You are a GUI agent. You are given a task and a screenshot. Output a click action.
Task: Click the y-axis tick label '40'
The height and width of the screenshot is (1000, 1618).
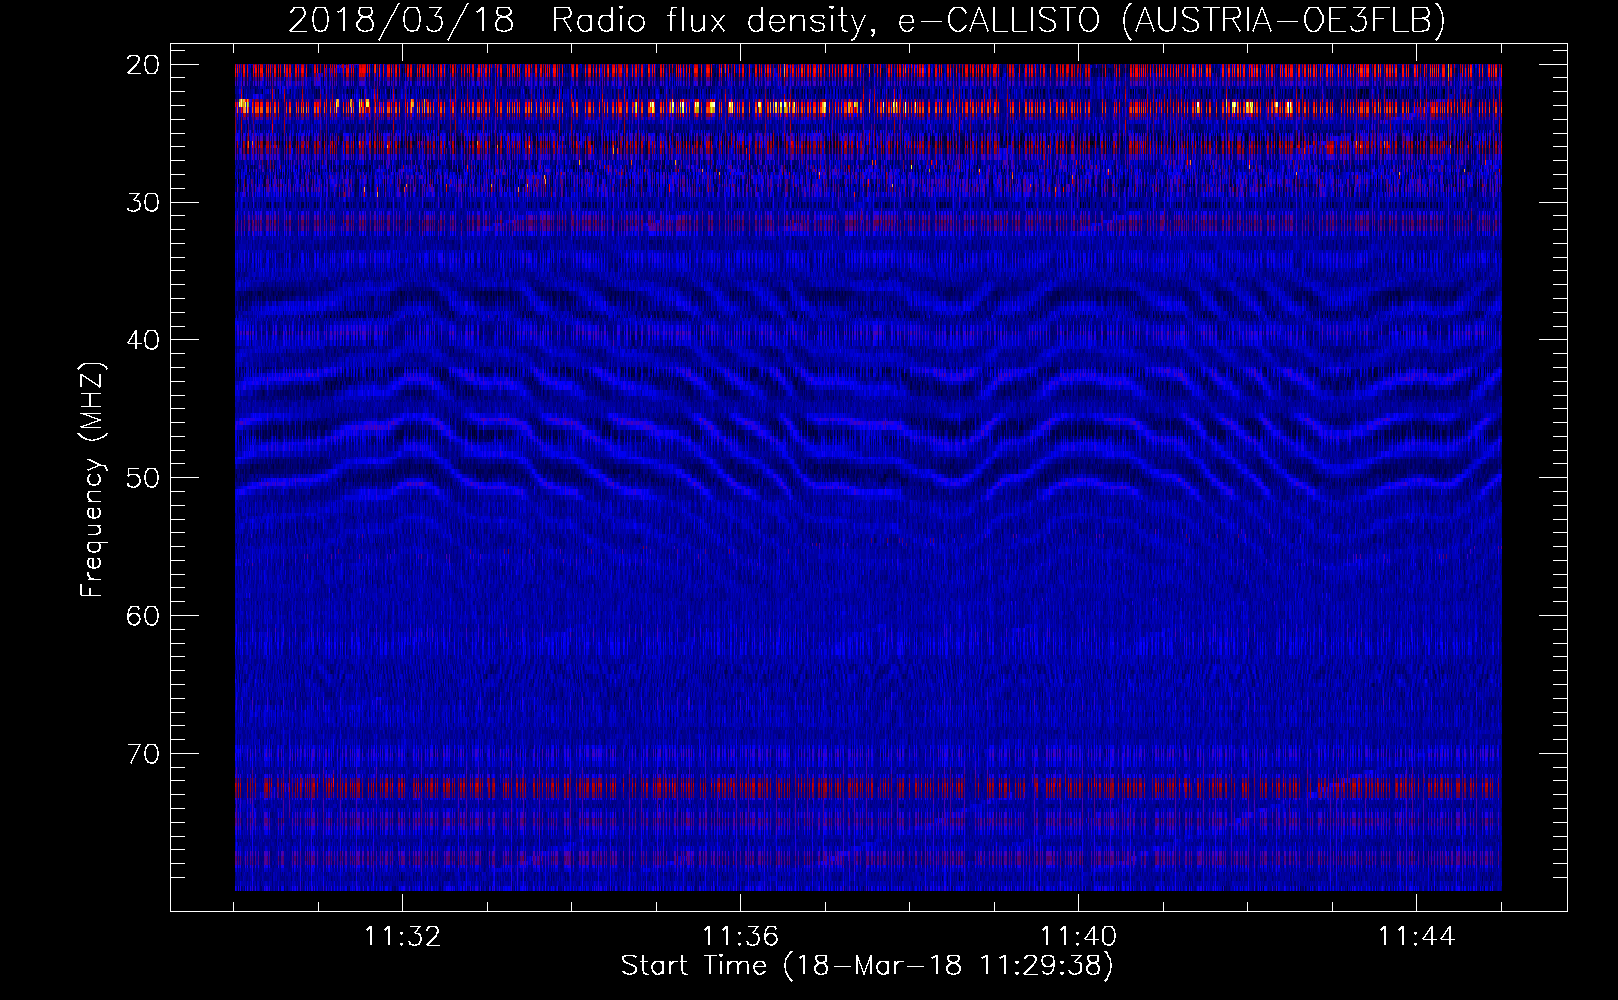tap(143, 340)
